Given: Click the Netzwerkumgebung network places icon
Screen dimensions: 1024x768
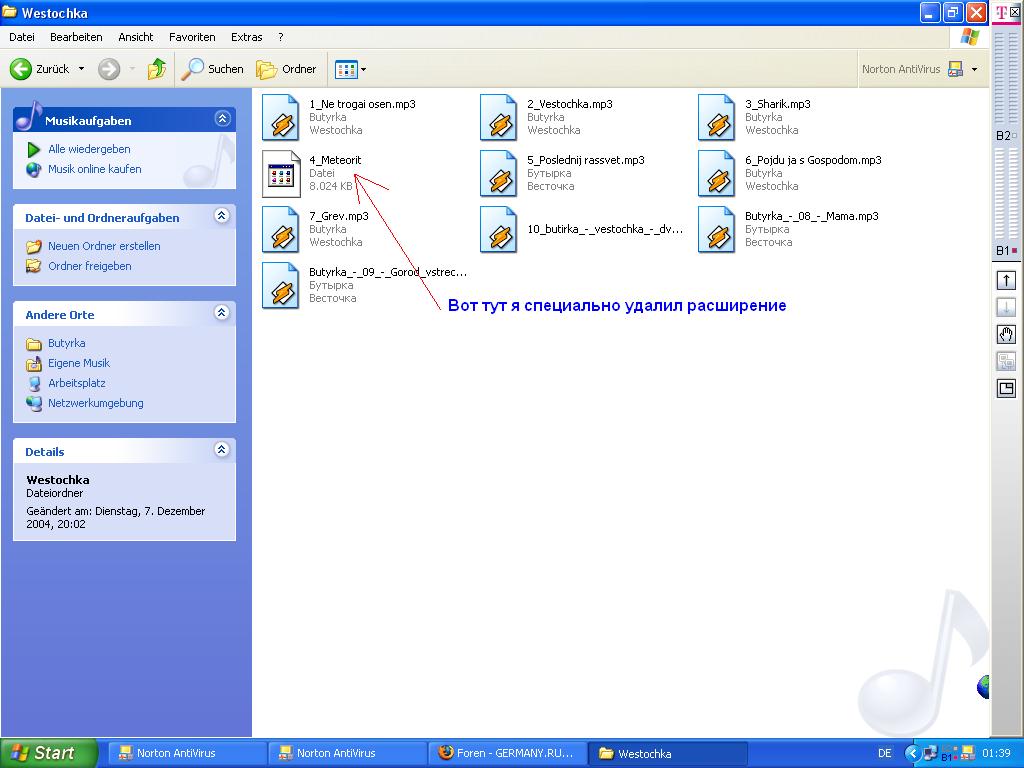Looking at the screenshot, I should tap(34, 403).
